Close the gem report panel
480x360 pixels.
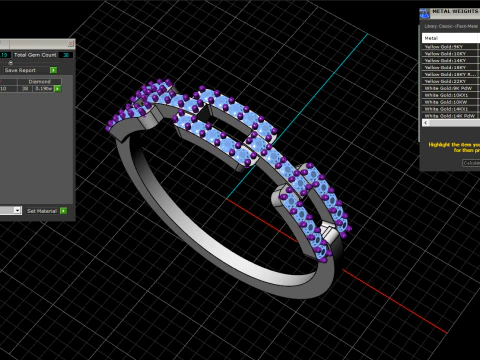[71, 44]
